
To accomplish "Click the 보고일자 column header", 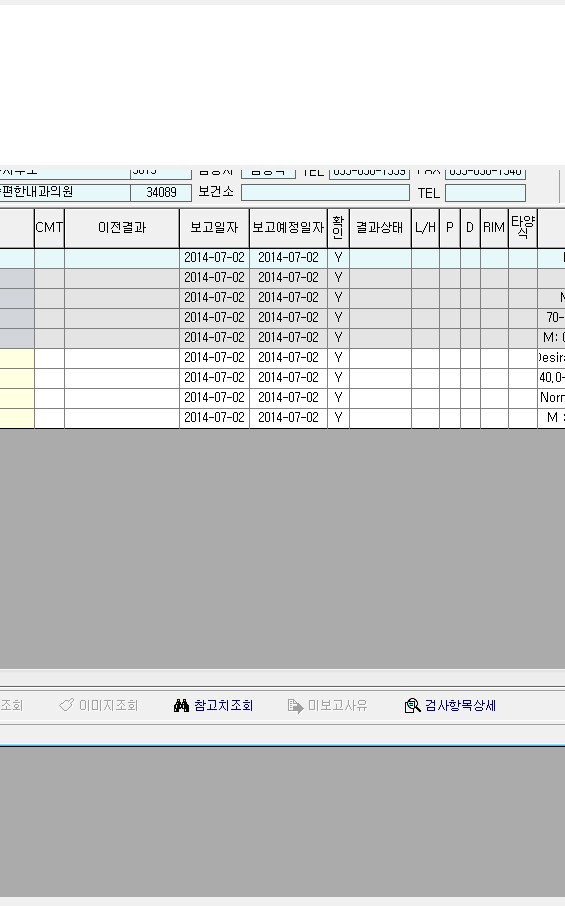I will tap(214, 228).
